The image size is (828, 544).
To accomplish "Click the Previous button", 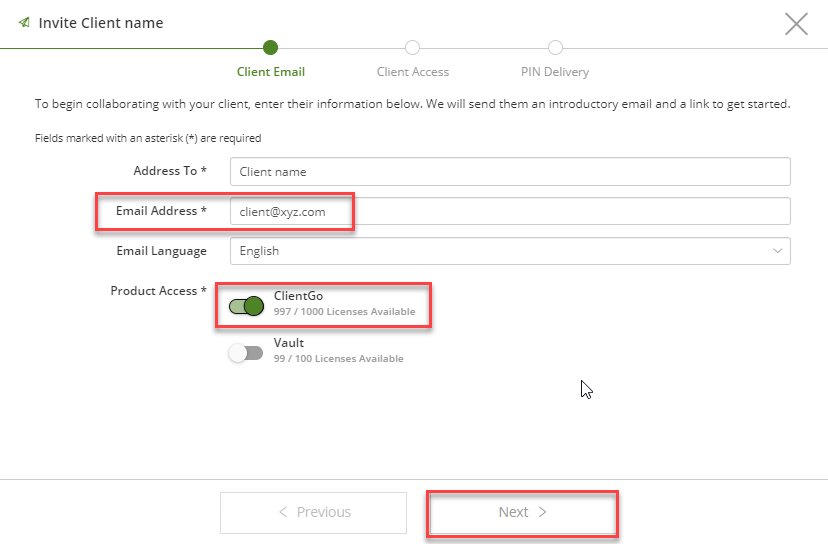I will click(x=314, y=513).
